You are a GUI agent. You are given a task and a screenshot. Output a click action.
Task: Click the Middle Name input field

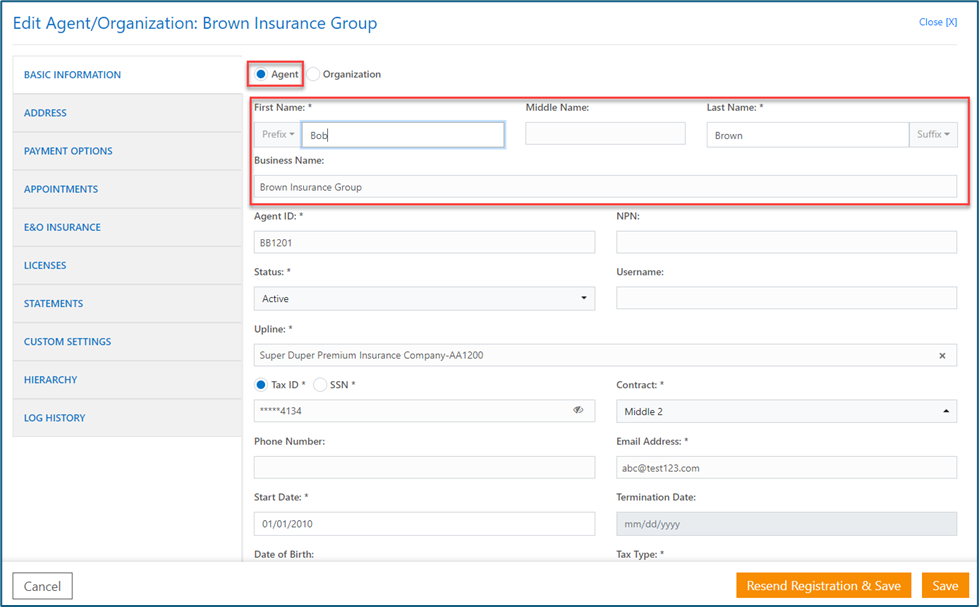click(605, 134)
